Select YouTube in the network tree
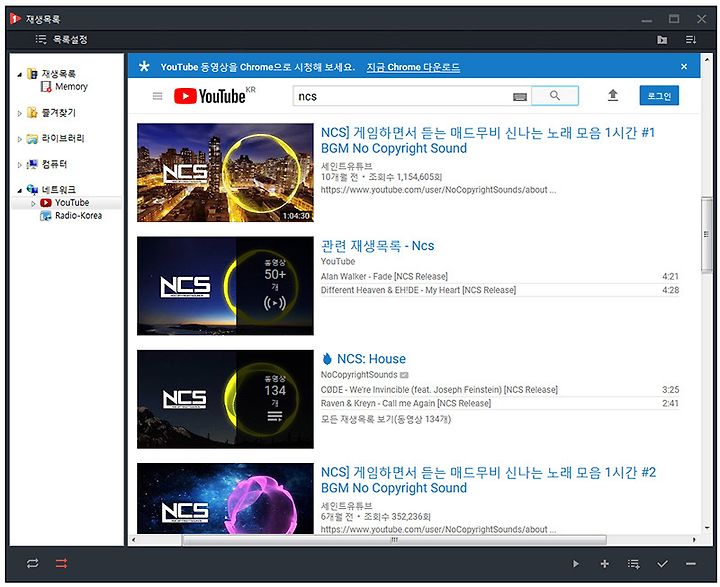Viewport: 720px width, 587px height. tap(67, 203)
